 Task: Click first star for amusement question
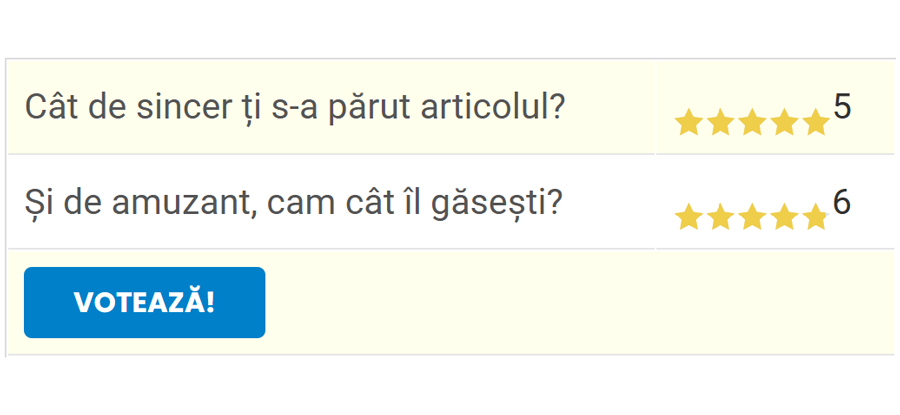688,217
